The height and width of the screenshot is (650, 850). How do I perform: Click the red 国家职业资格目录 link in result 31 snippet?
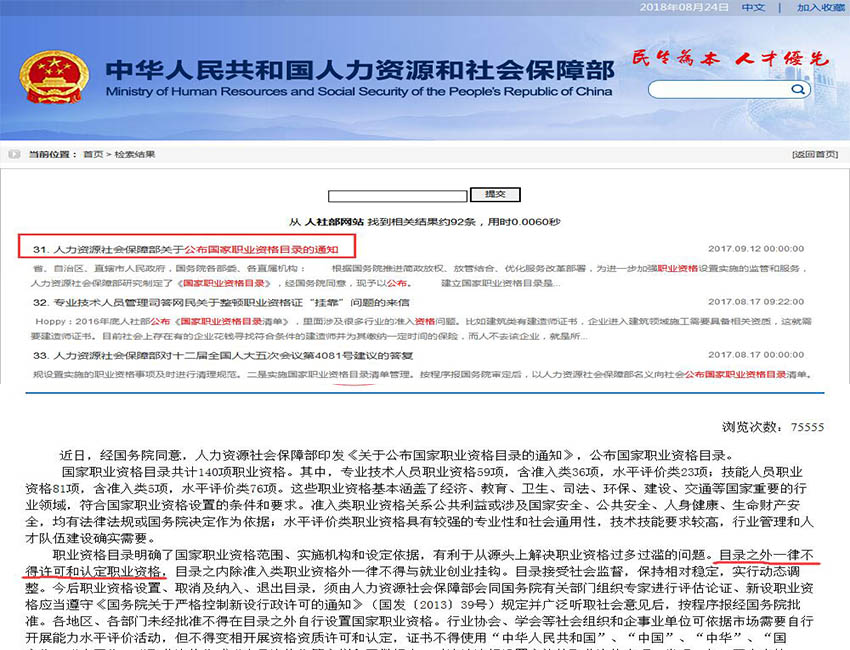[x=224, y=284]
